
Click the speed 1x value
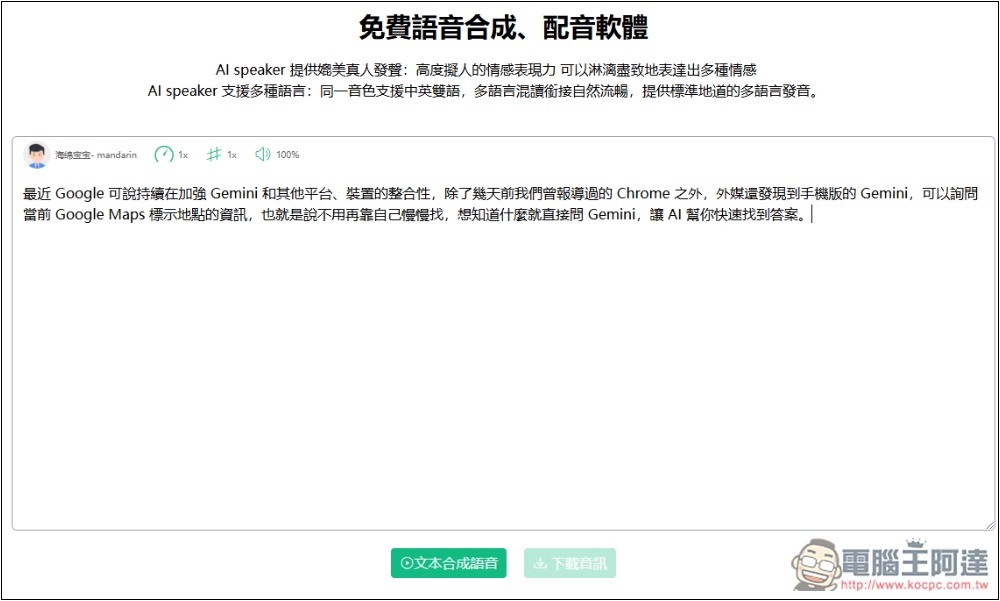coord(183,155)
